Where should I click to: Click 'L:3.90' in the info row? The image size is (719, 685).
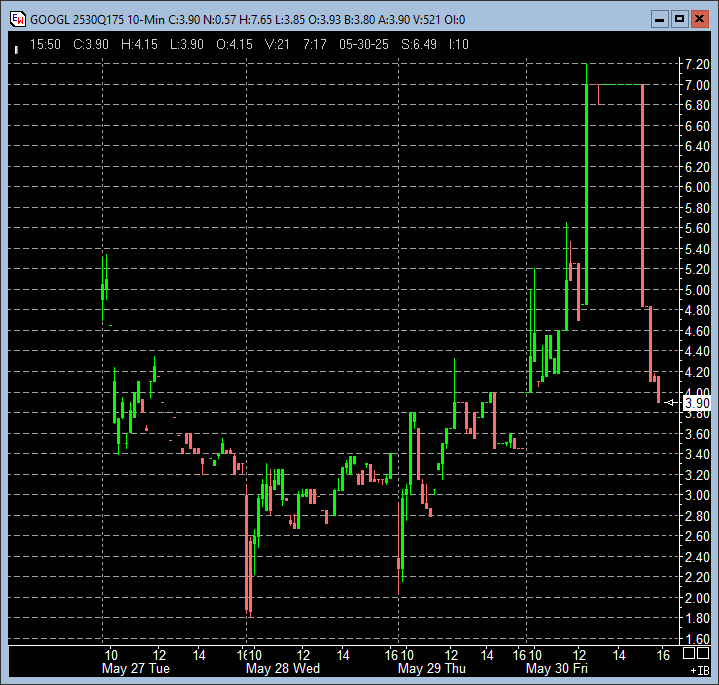pos(187,44)
